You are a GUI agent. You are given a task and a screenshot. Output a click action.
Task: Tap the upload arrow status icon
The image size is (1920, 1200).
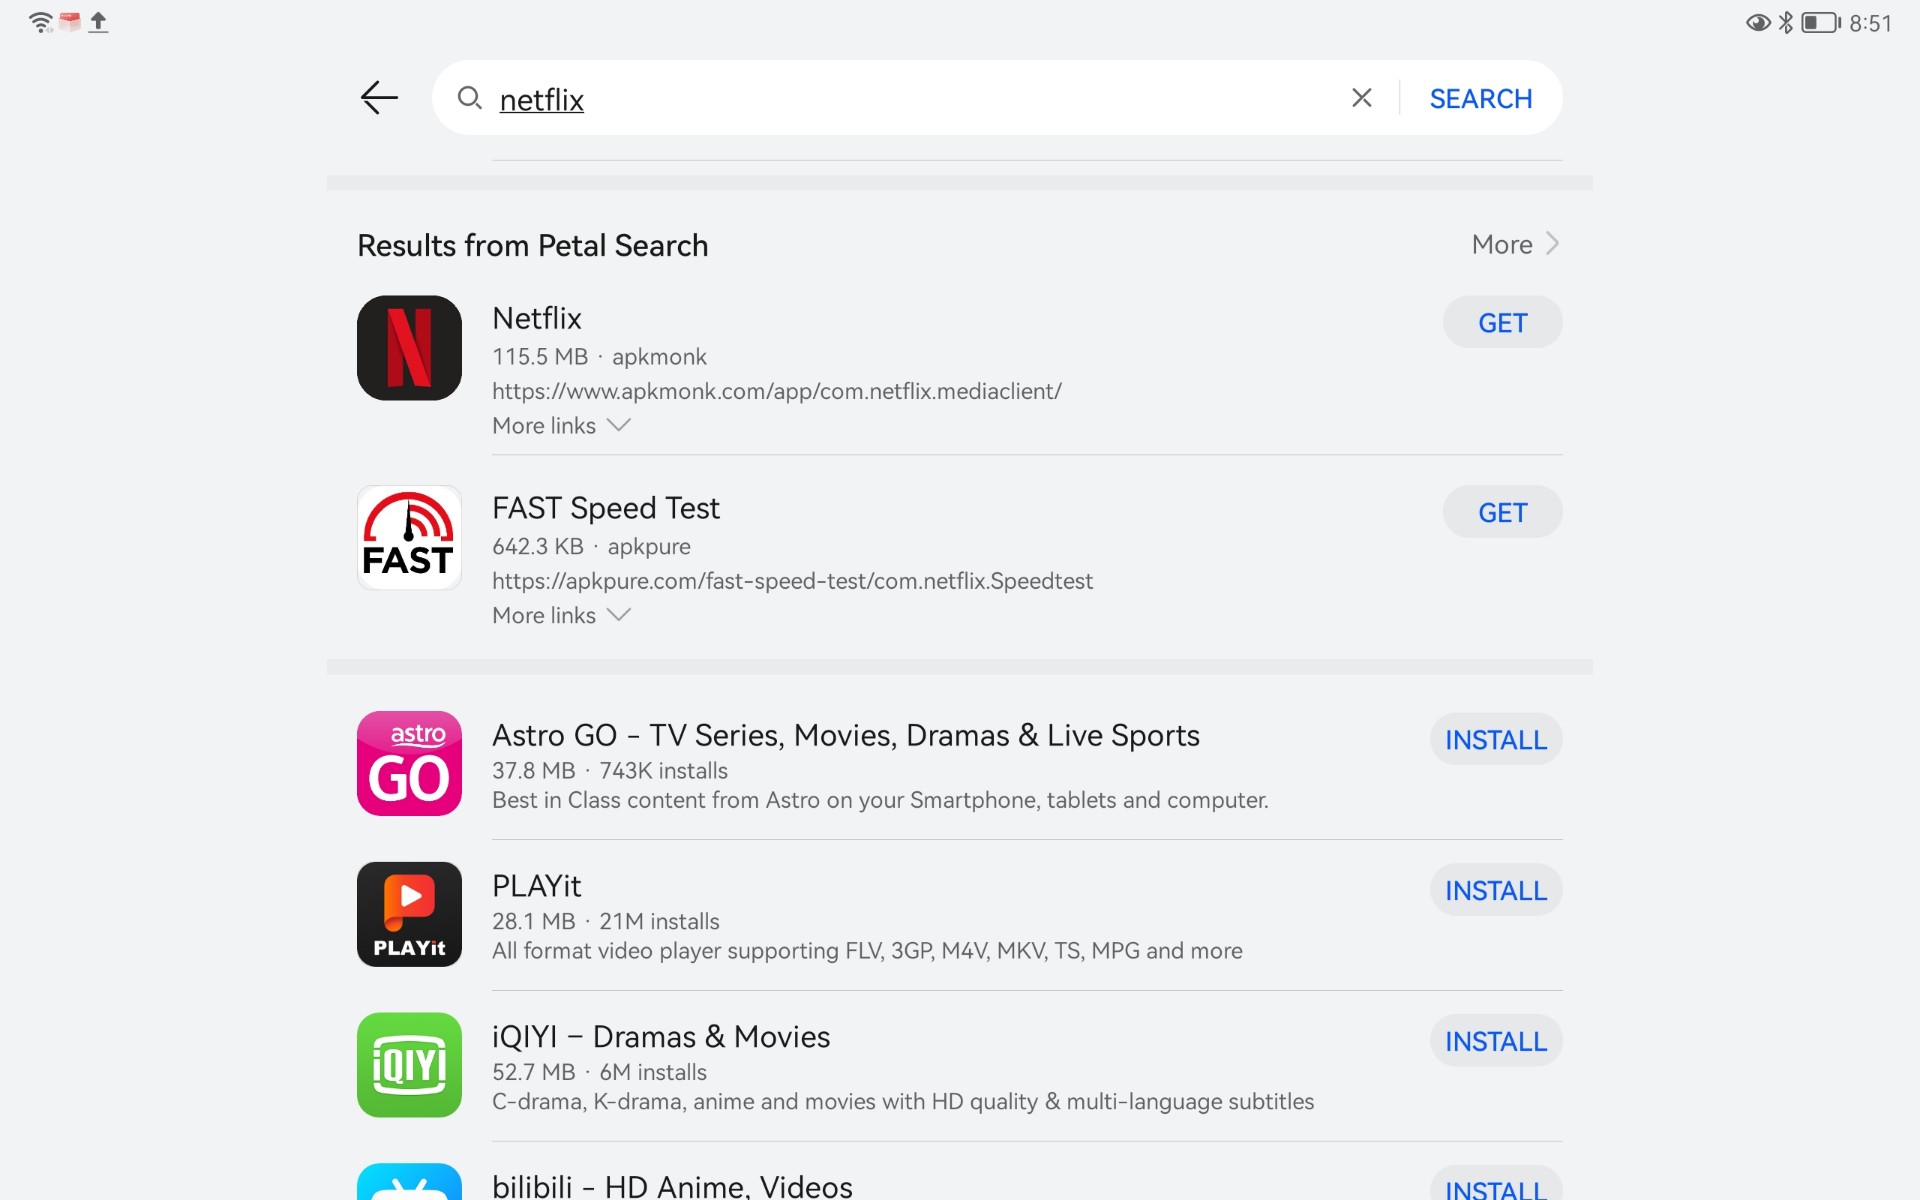pyautogui.click(x=98, y=22)
